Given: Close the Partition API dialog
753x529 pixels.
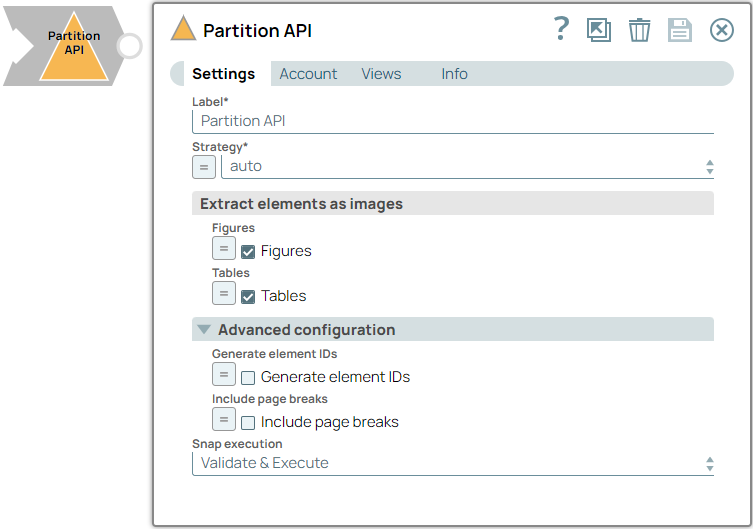Looking at the screenshot, I should point(721,30).
